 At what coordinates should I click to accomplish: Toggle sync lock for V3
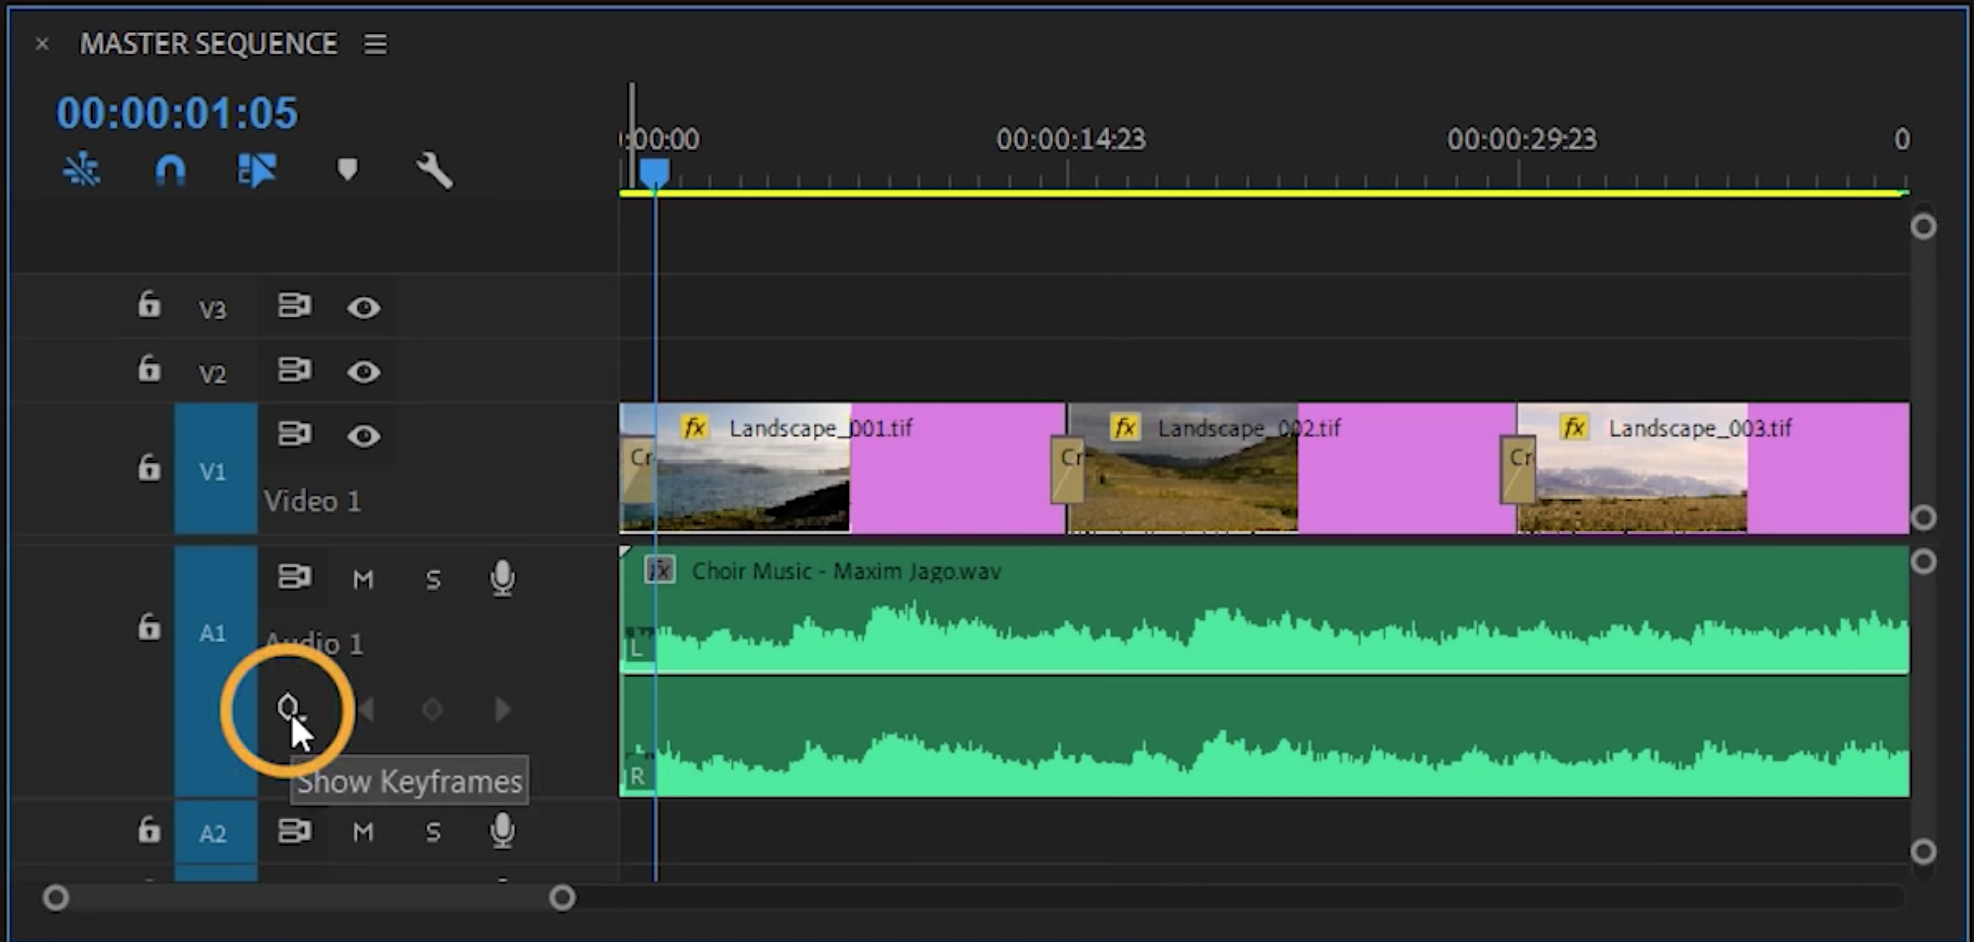(x=294, y=305)
